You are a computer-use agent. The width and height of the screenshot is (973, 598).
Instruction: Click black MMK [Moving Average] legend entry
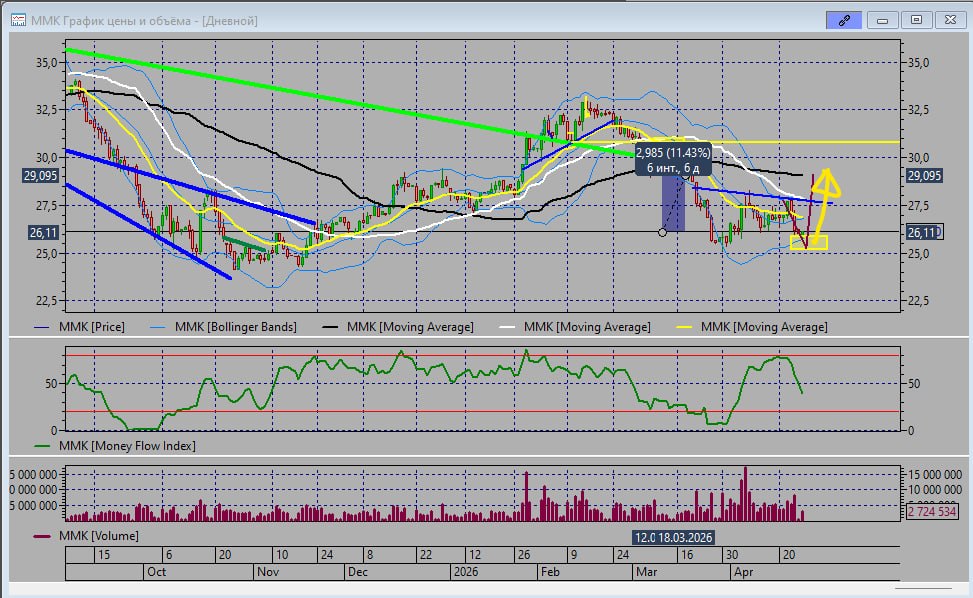(398, 327)
